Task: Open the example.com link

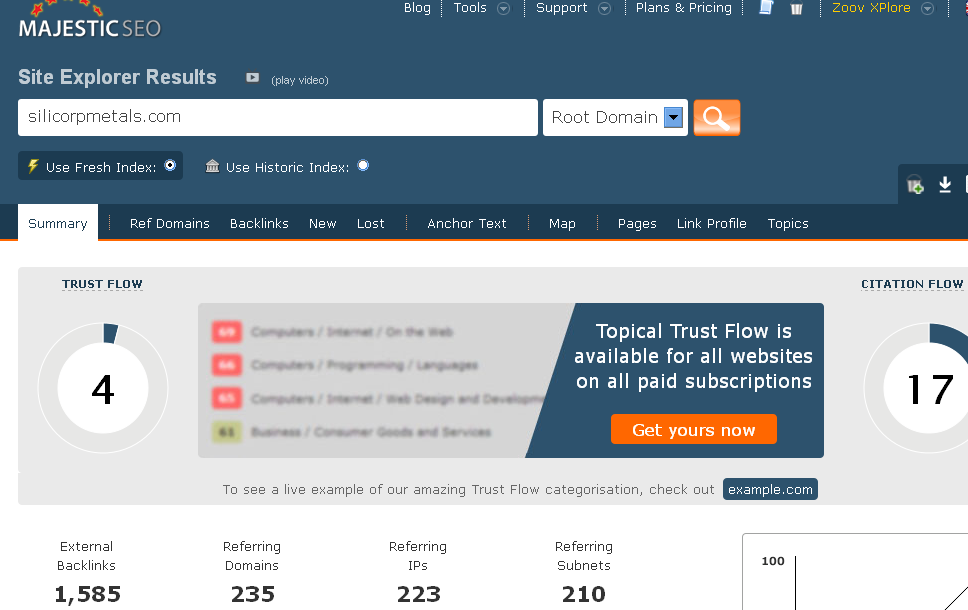Action: point(770,489)
